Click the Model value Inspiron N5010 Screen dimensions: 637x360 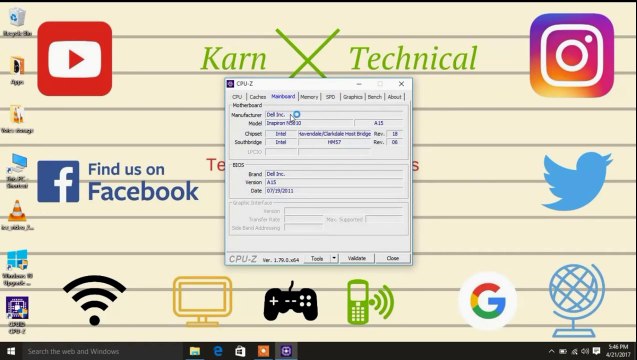[309, 123]
